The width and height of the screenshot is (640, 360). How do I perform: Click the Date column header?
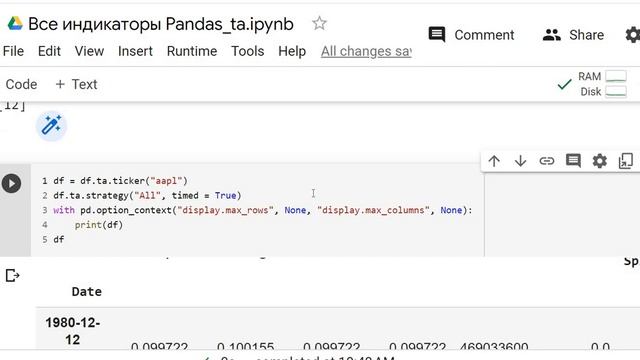87,291
